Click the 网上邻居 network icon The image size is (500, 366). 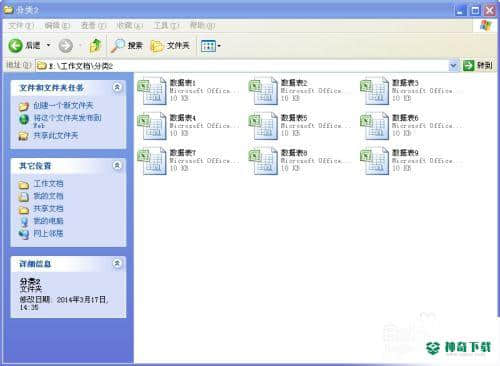click(x=24, y=234)
